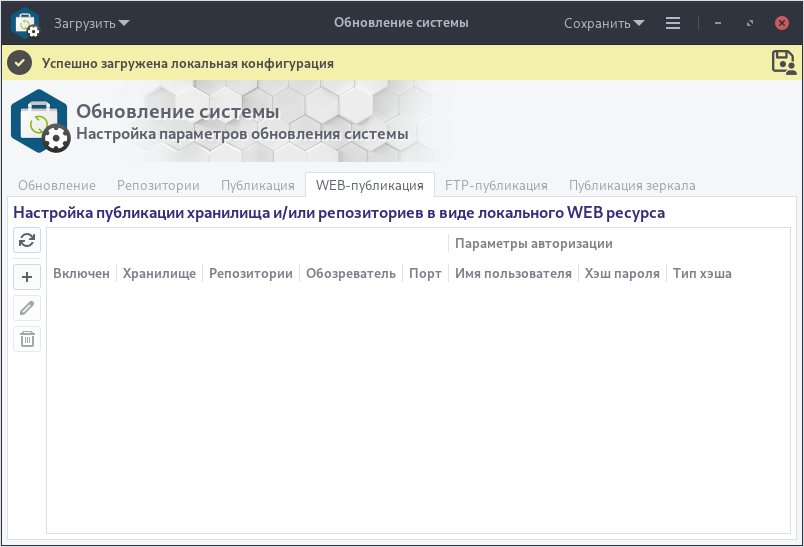Open the Публикация зеркала tab
804x547 pixels.
(x=632, y=185)
